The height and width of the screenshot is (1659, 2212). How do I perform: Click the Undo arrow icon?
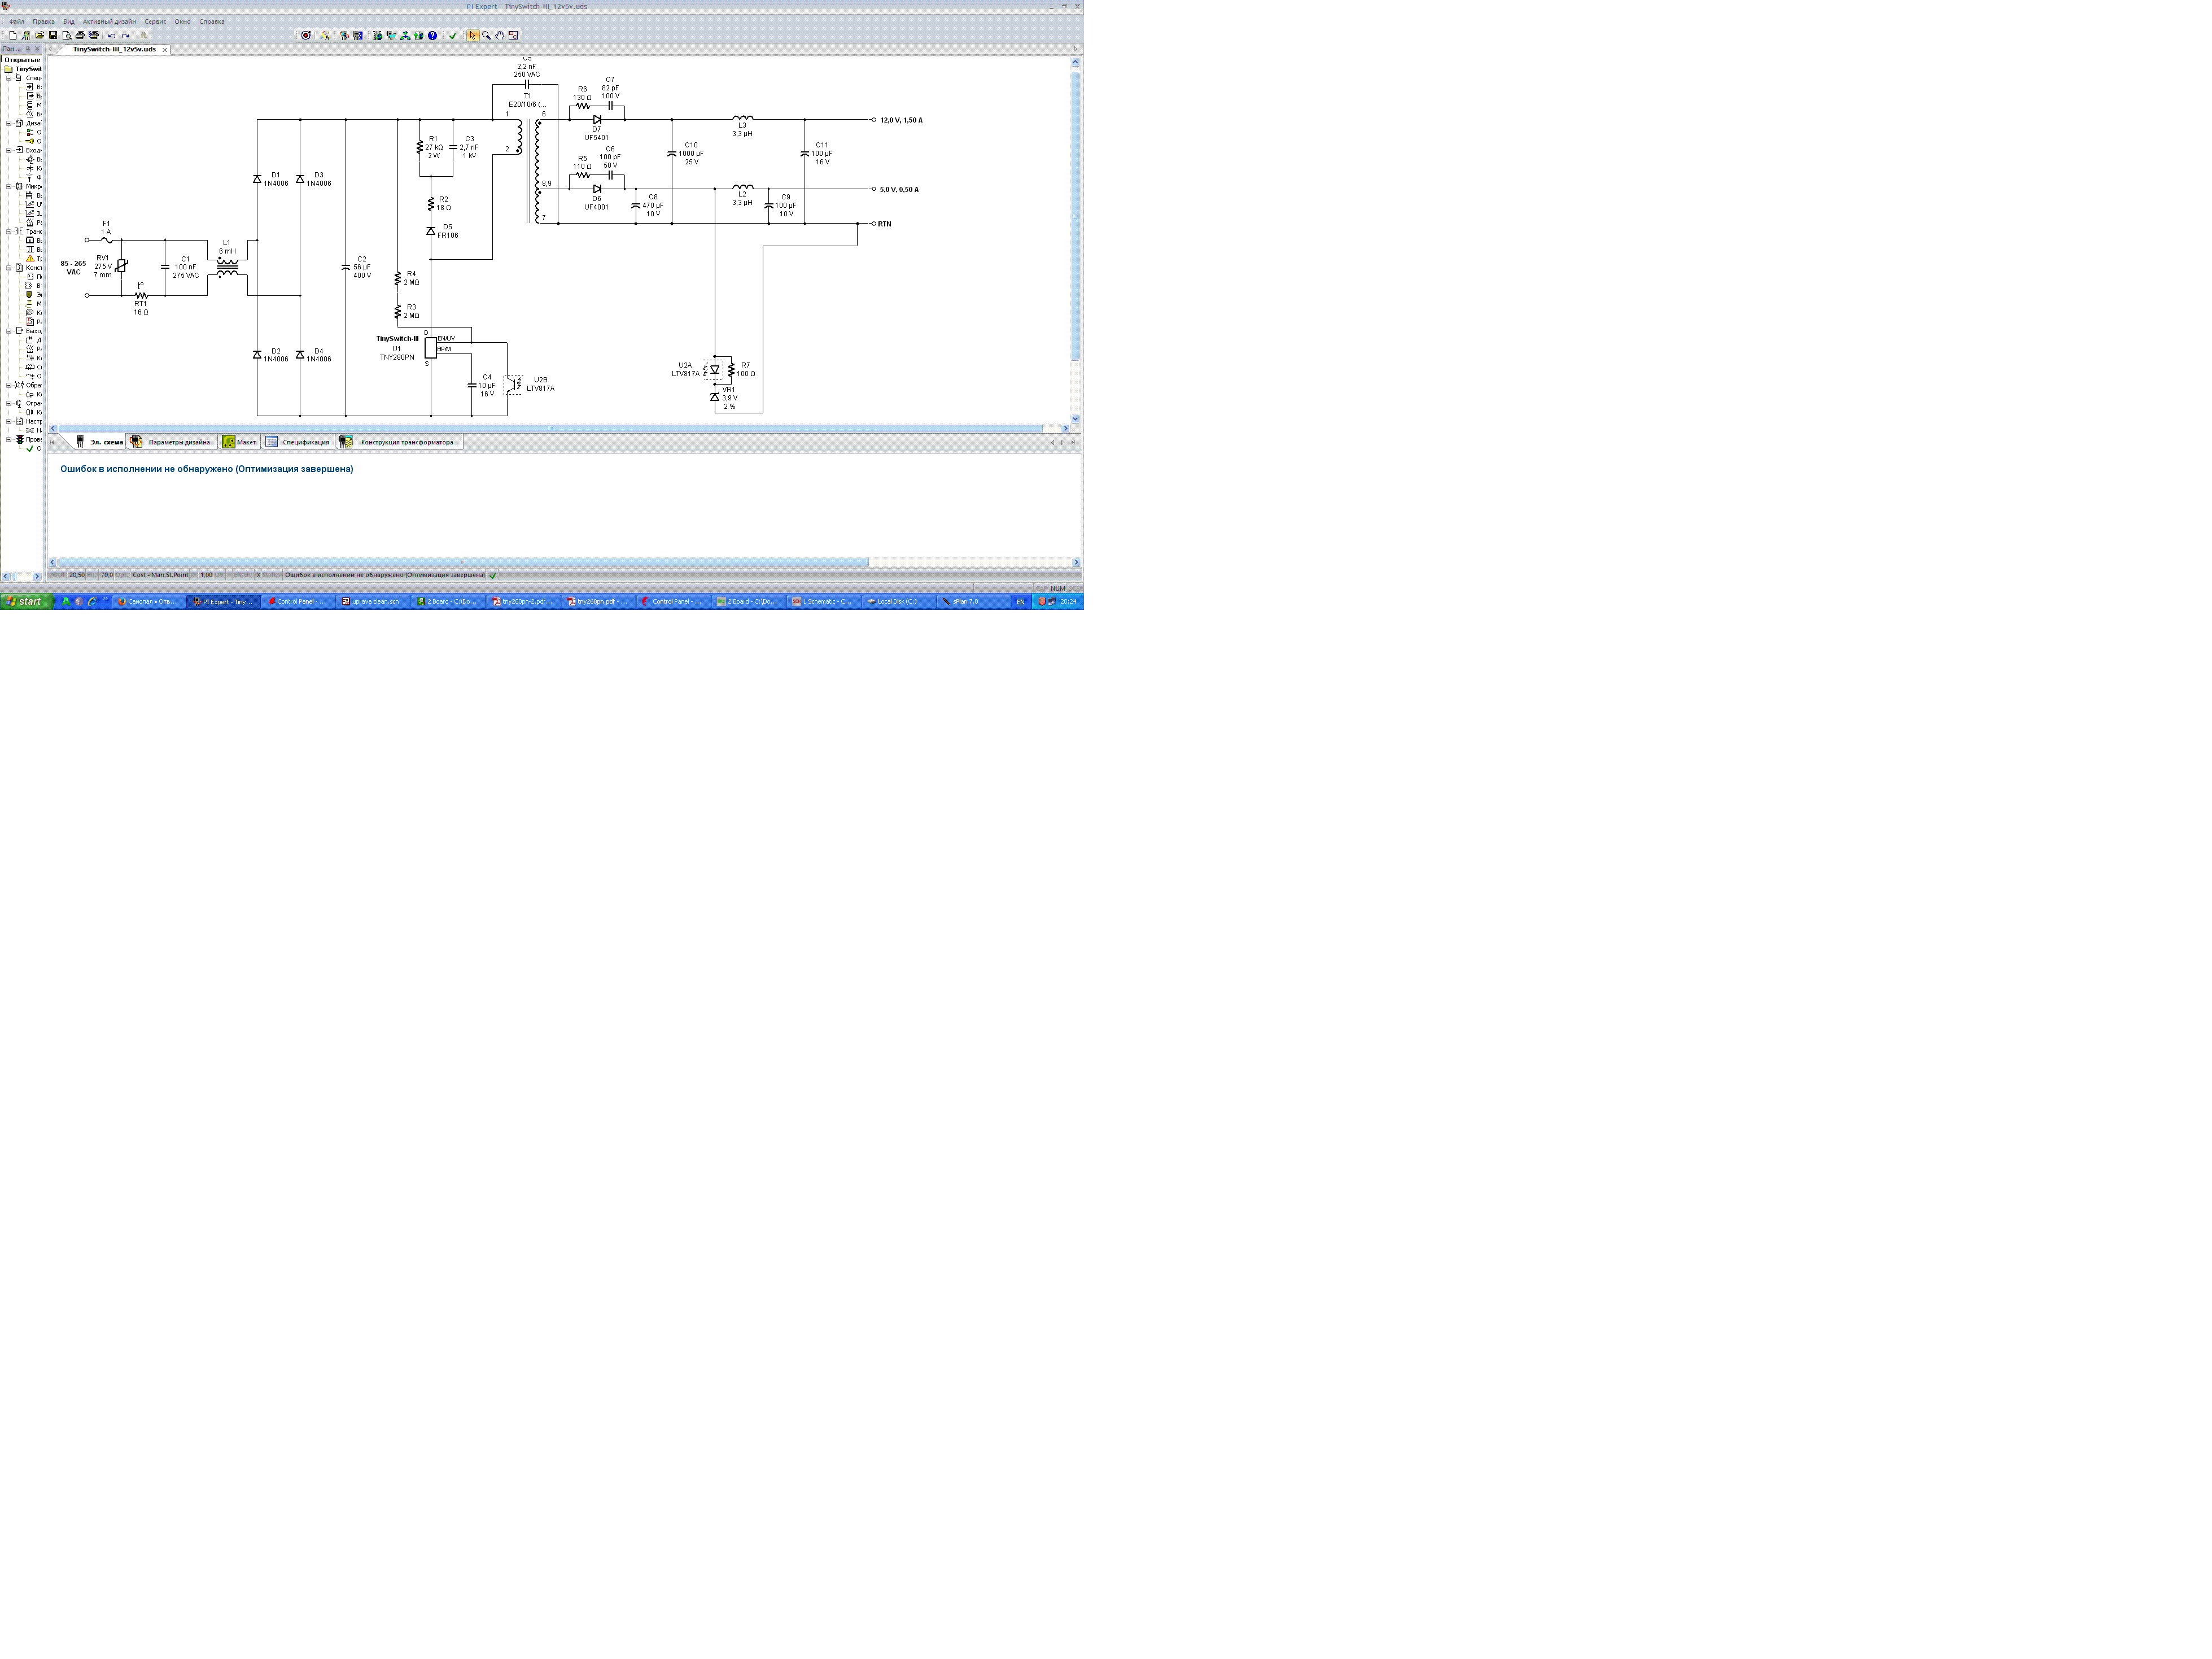[111, 36]
